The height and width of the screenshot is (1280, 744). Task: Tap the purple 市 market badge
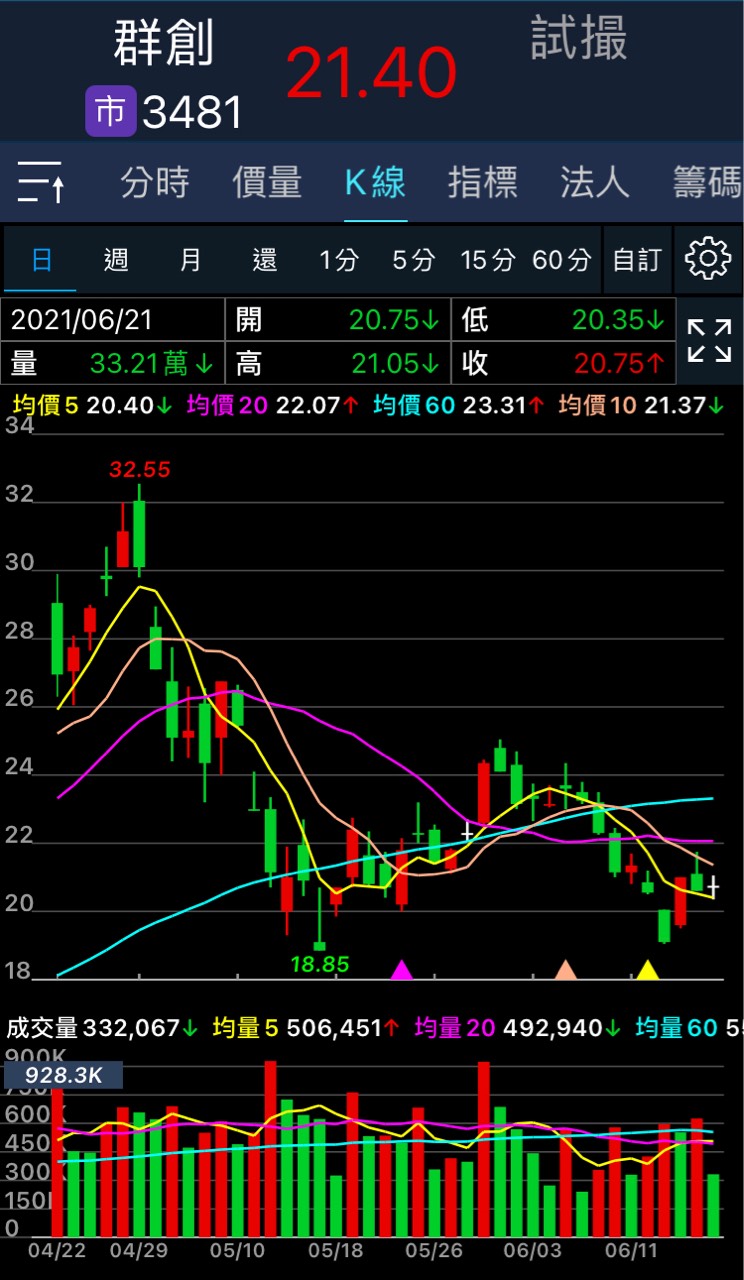coord(110,112)
